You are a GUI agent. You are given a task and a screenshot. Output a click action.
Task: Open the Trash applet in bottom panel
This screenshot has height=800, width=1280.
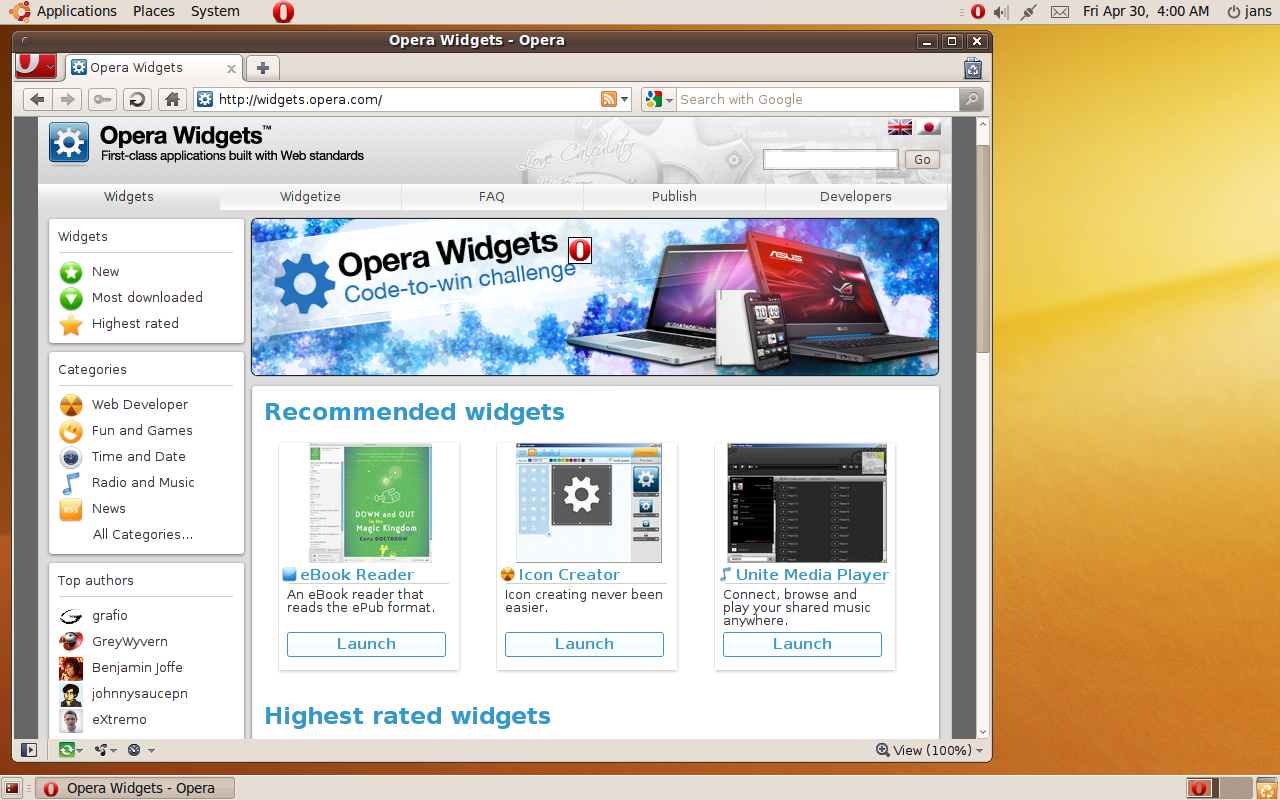click(1266, 788)
